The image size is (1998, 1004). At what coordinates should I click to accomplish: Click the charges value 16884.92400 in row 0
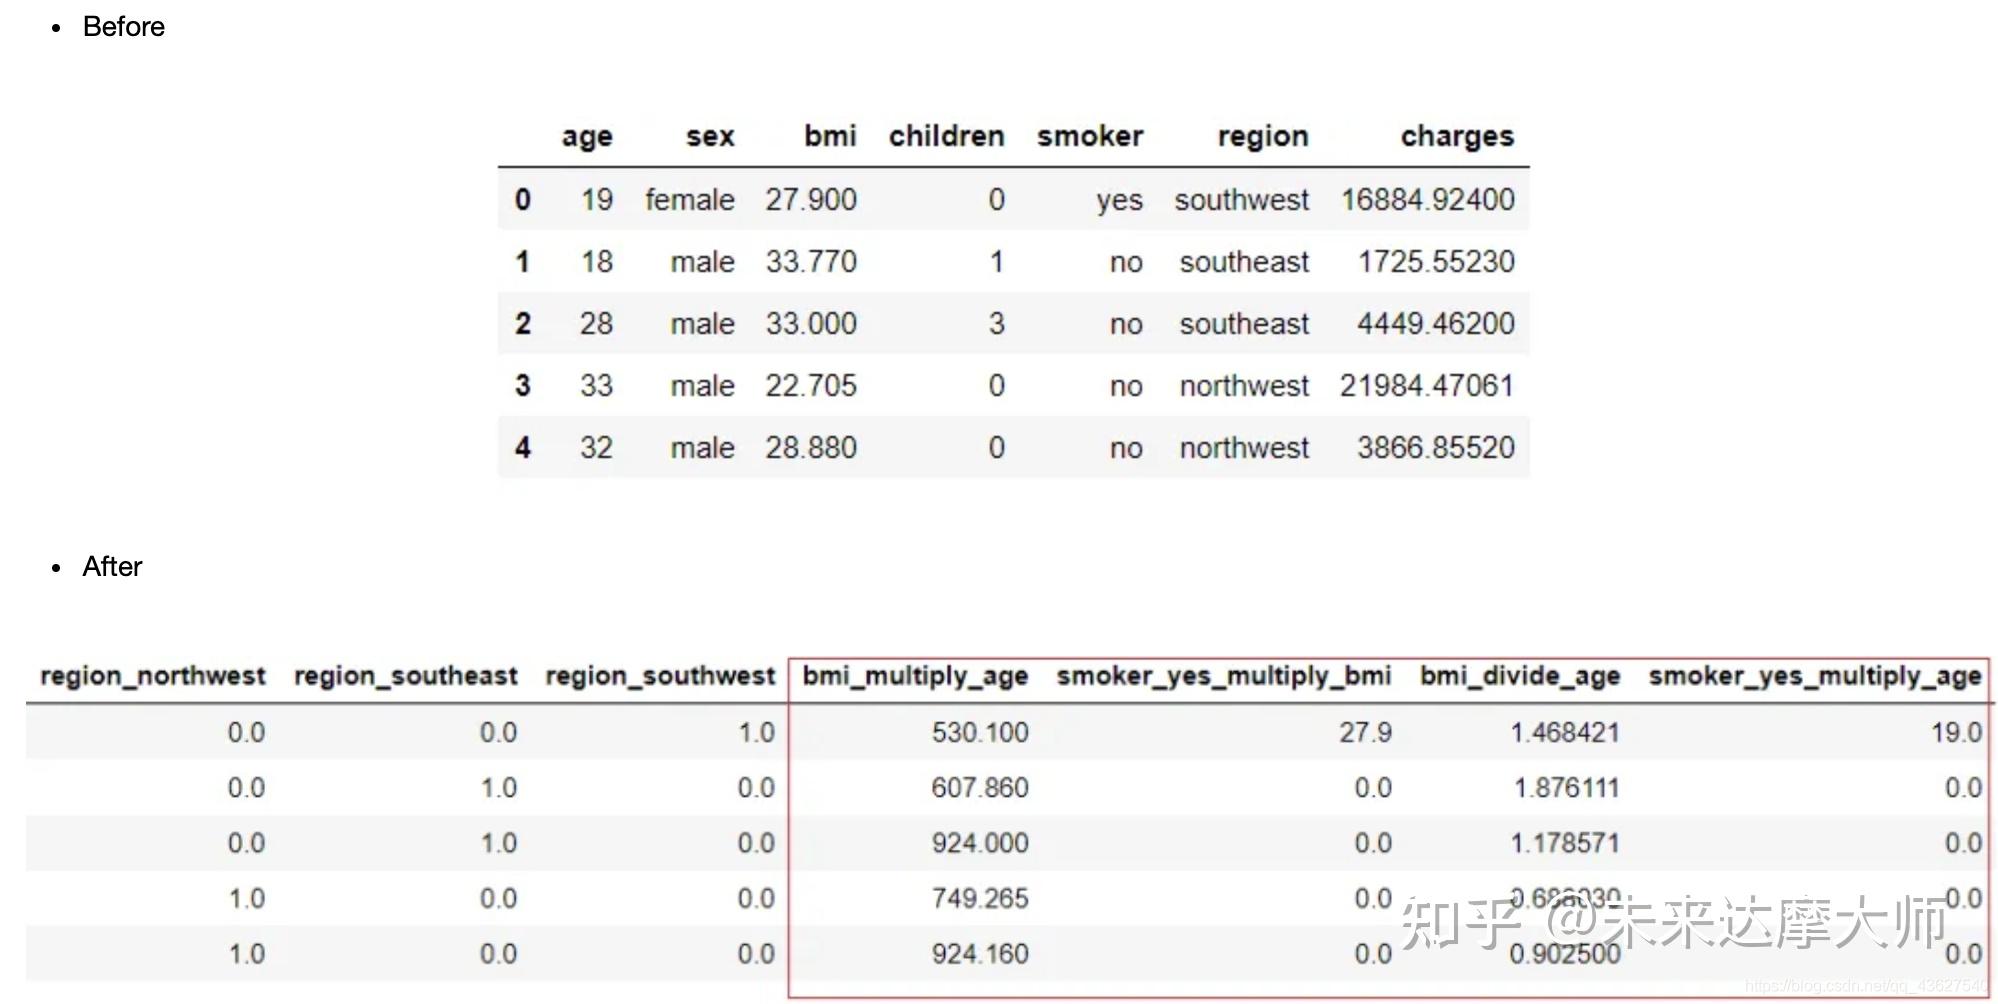(x=1428, y=199)
